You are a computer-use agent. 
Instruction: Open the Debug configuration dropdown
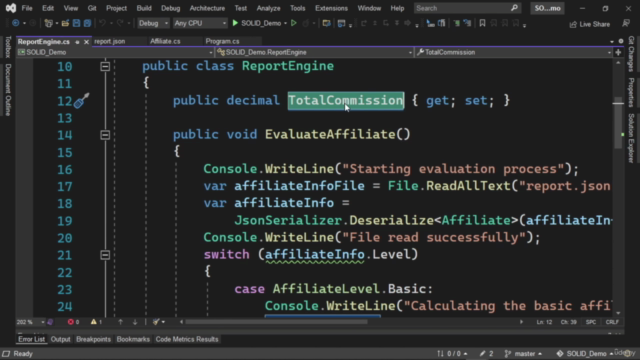click(153, 23)
